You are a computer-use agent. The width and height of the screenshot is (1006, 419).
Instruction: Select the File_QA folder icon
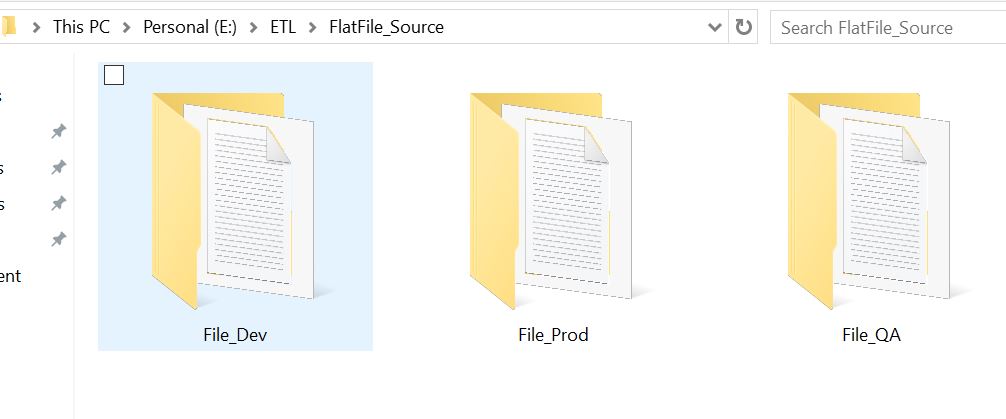[x=869, y=200]
